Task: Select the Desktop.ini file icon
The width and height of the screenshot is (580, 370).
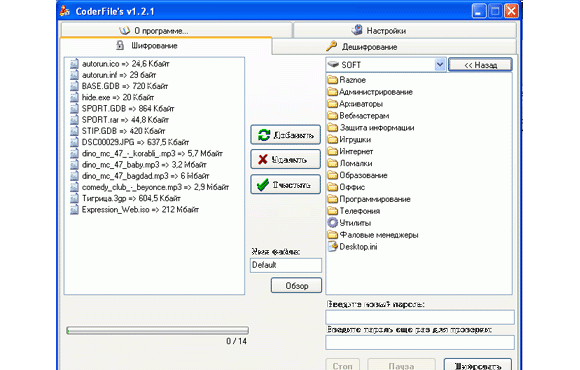Action: click(x=333, y=246)
